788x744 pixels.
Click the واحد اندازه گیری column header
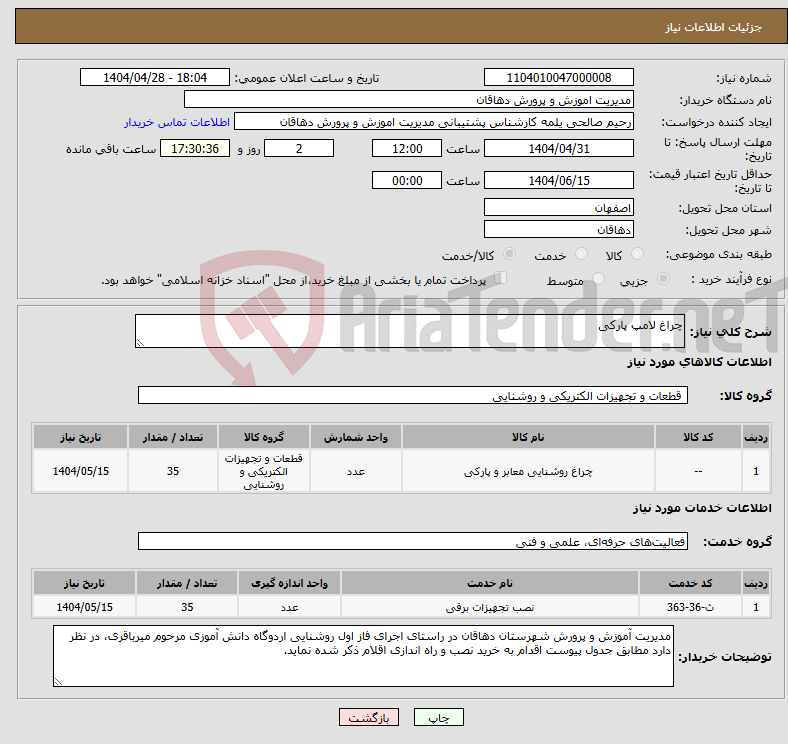pyautogui.click(x=289, y=583)
